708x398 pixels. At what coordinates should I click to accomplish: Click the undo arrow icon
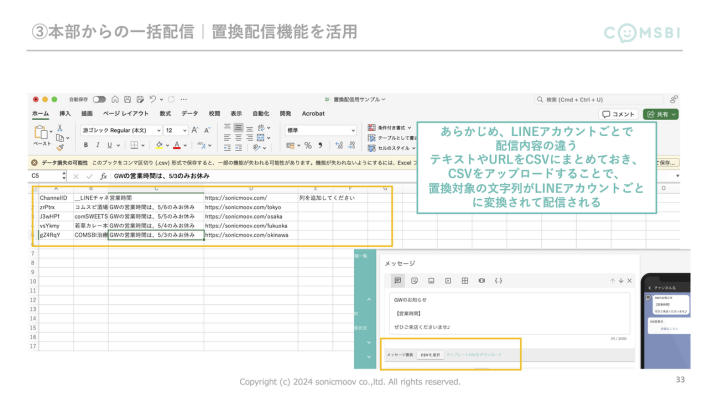pyautogui.click(x=153, y=99)
